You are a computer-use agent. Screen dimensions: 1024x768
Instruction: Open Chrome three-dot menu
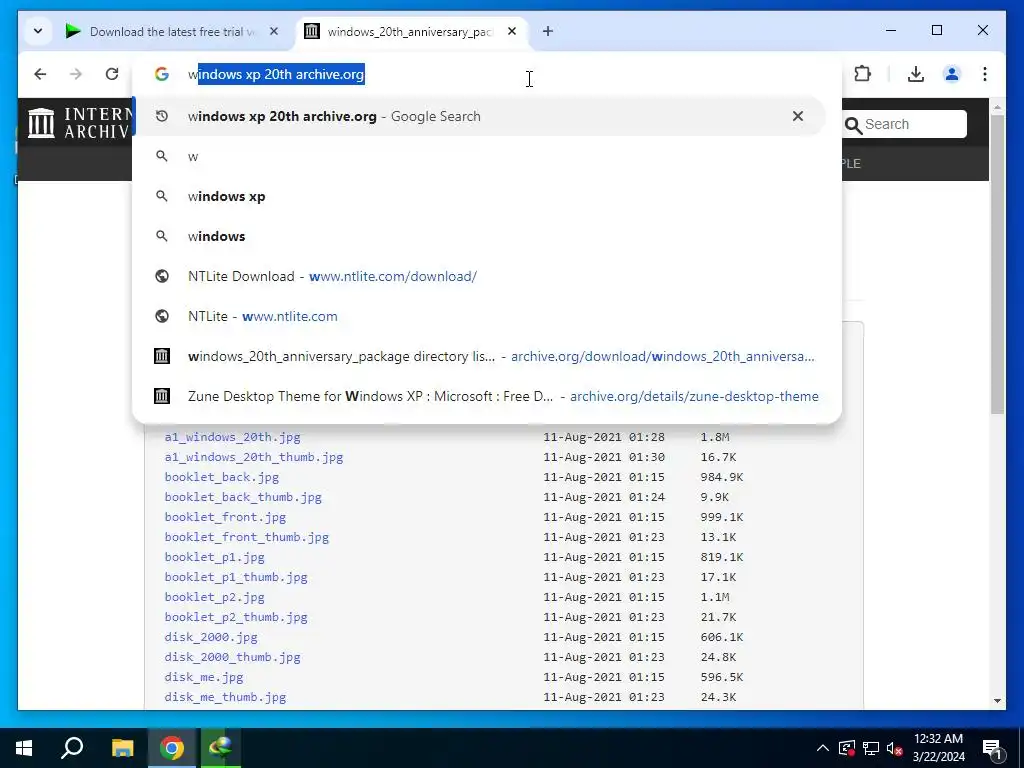[x=985, y=74]
